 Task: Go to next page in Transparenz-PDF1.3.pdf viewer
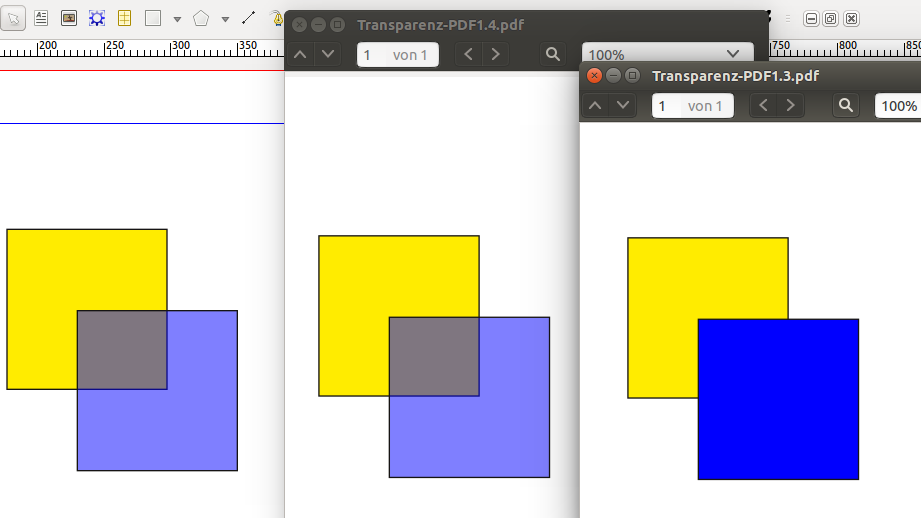pos(623,105)
